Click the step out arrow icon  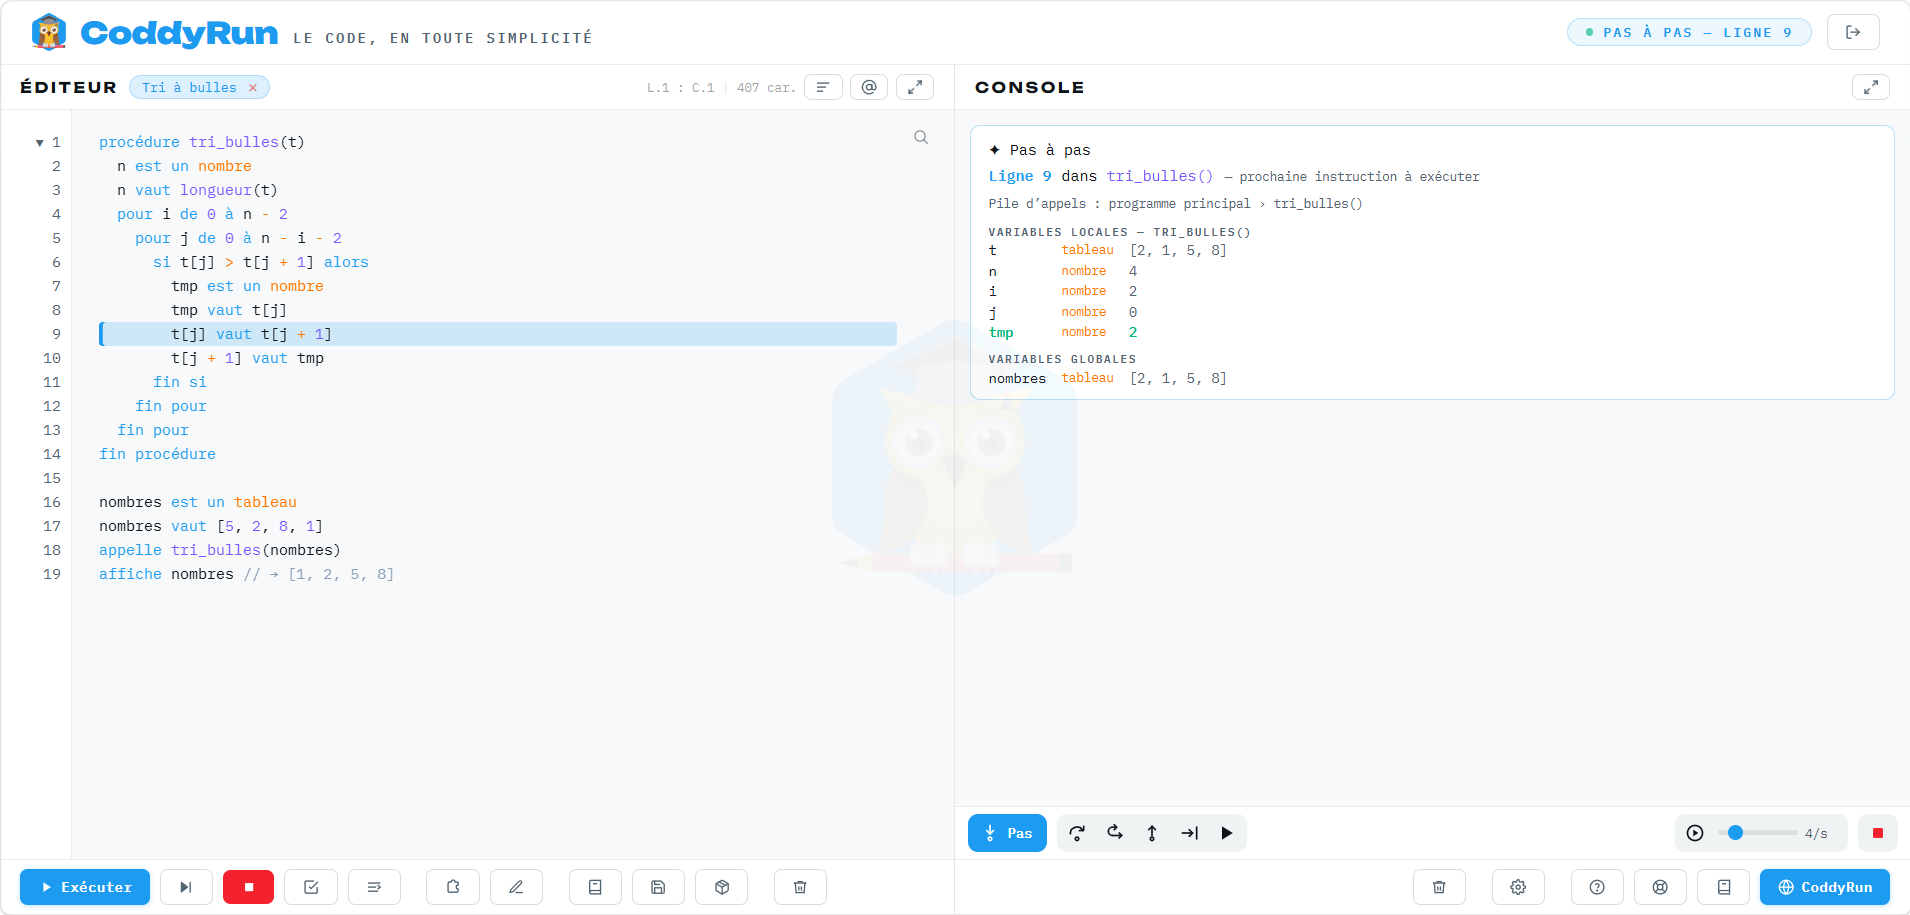1152,833
